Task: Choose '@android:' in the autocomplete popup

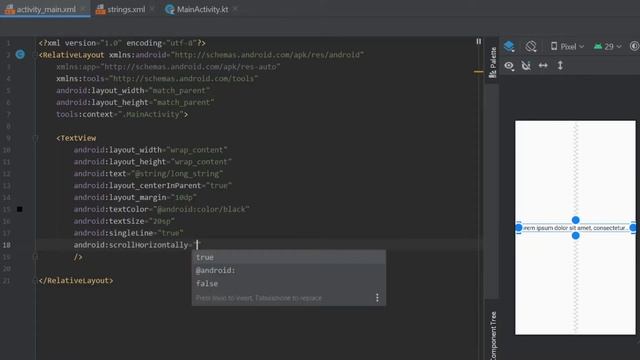Action: (289, 270)
